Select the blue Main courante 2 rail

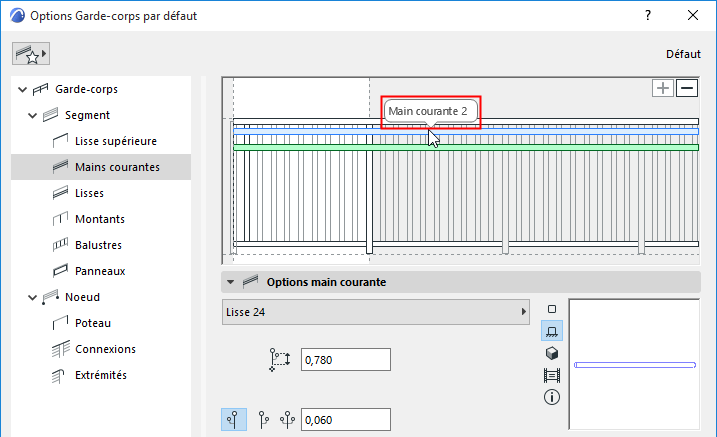click(466, 132)
